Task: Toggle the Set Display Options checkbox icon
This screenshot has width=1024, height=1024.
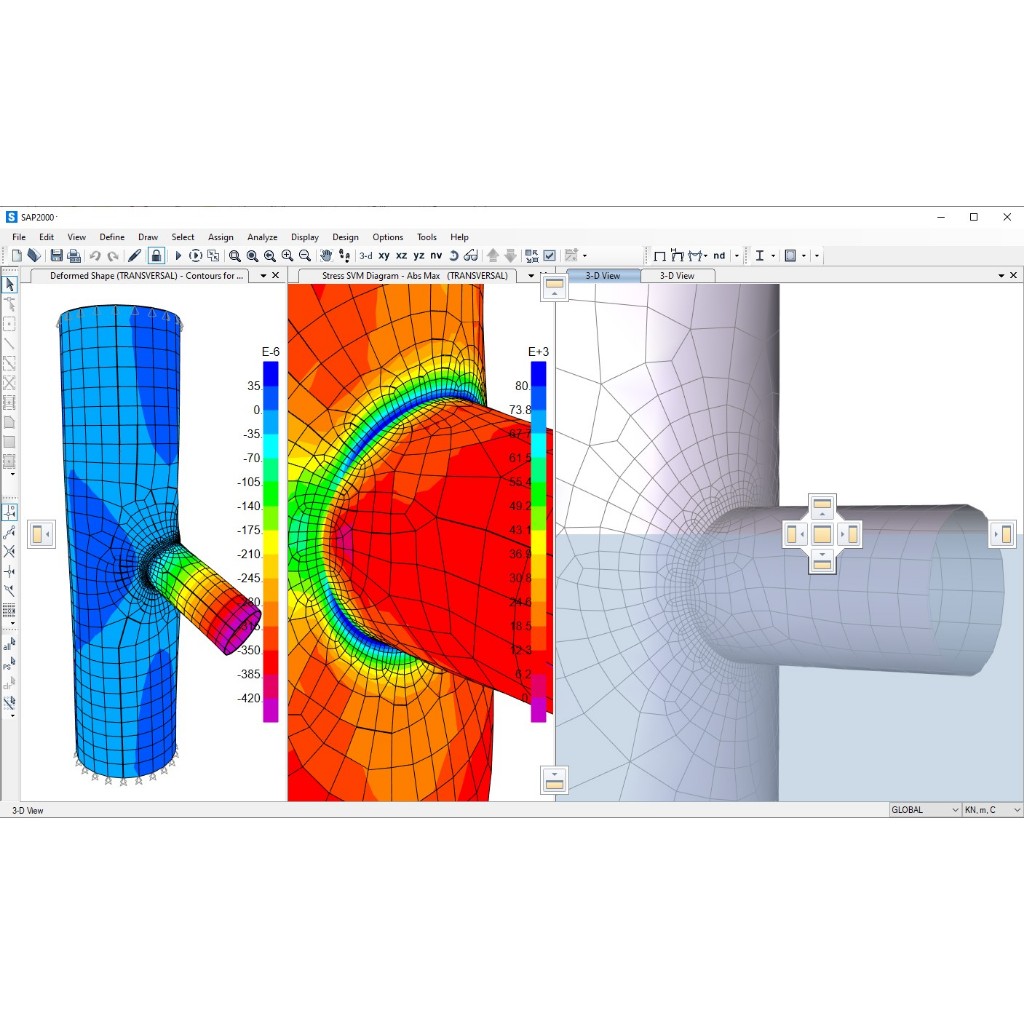Action: (x=549, y=255)
